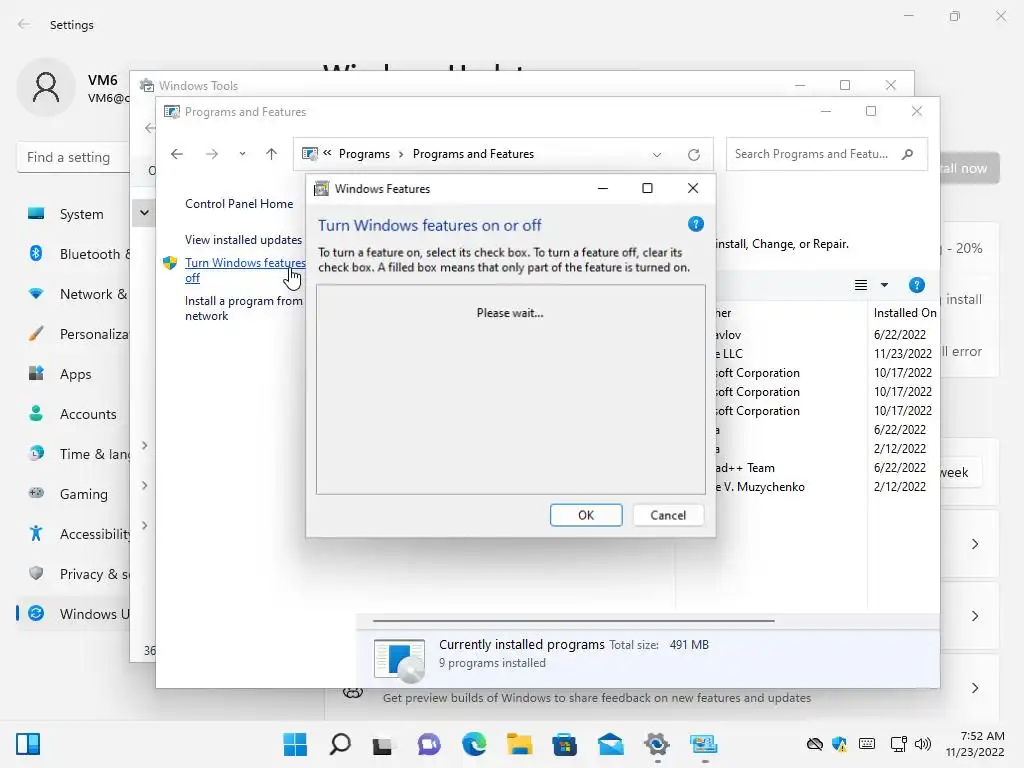Open Control Panel Home link

(x=239, y=204)
